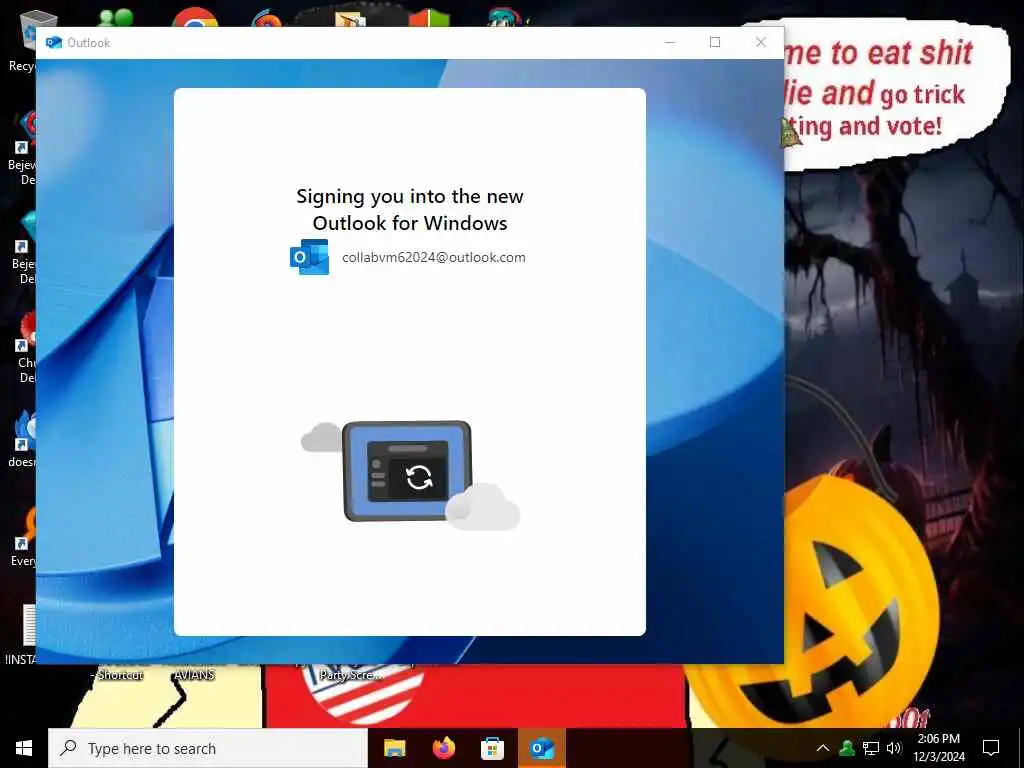Select the 'AVIANS' desktop shortcut label
The height and width of the screenshot is (768, 1024).
click(x=194, y=675)
